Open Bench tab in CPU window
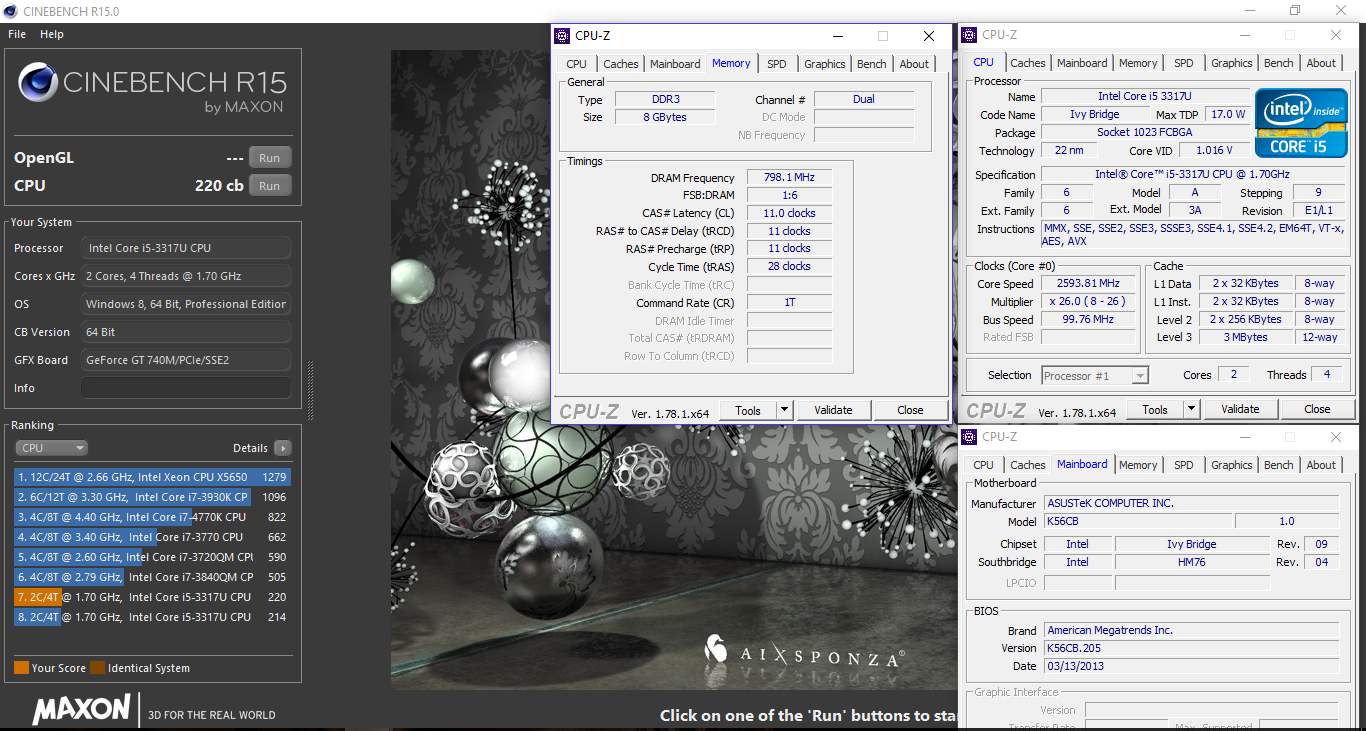The image size is (1366, 731). click(x=1279, y=63)
